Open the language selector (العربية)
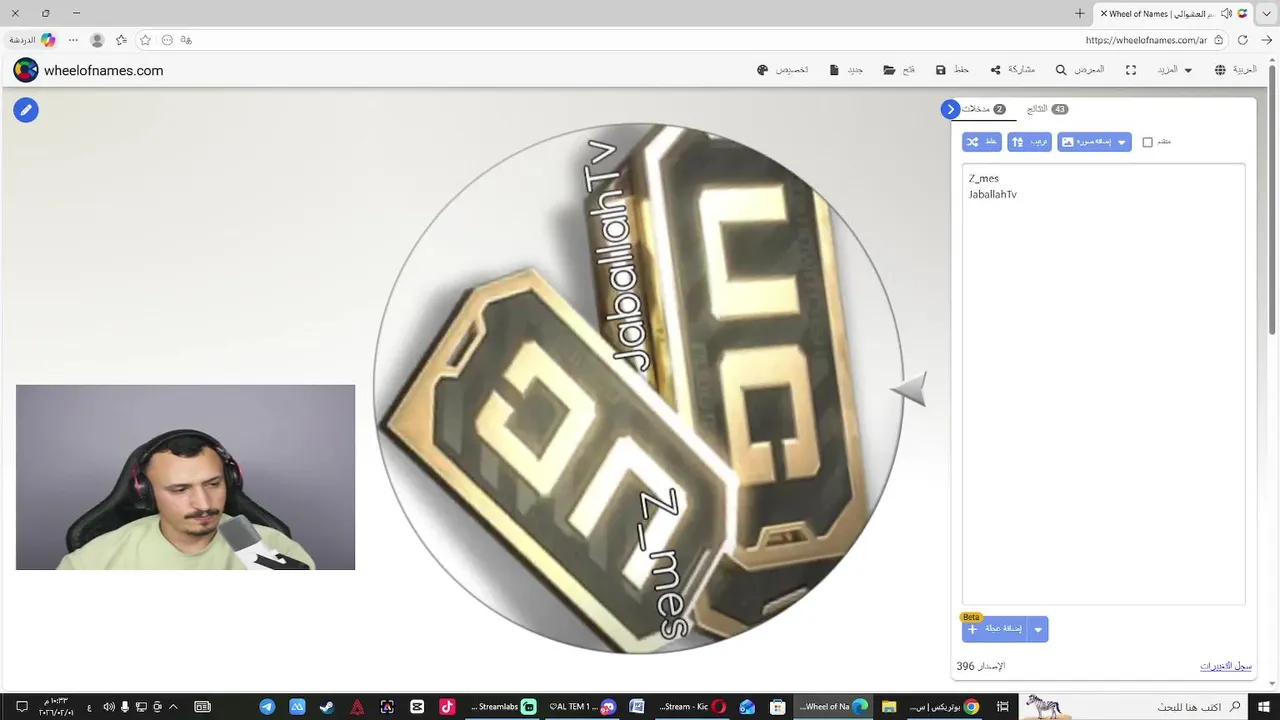 point(1235,70)
